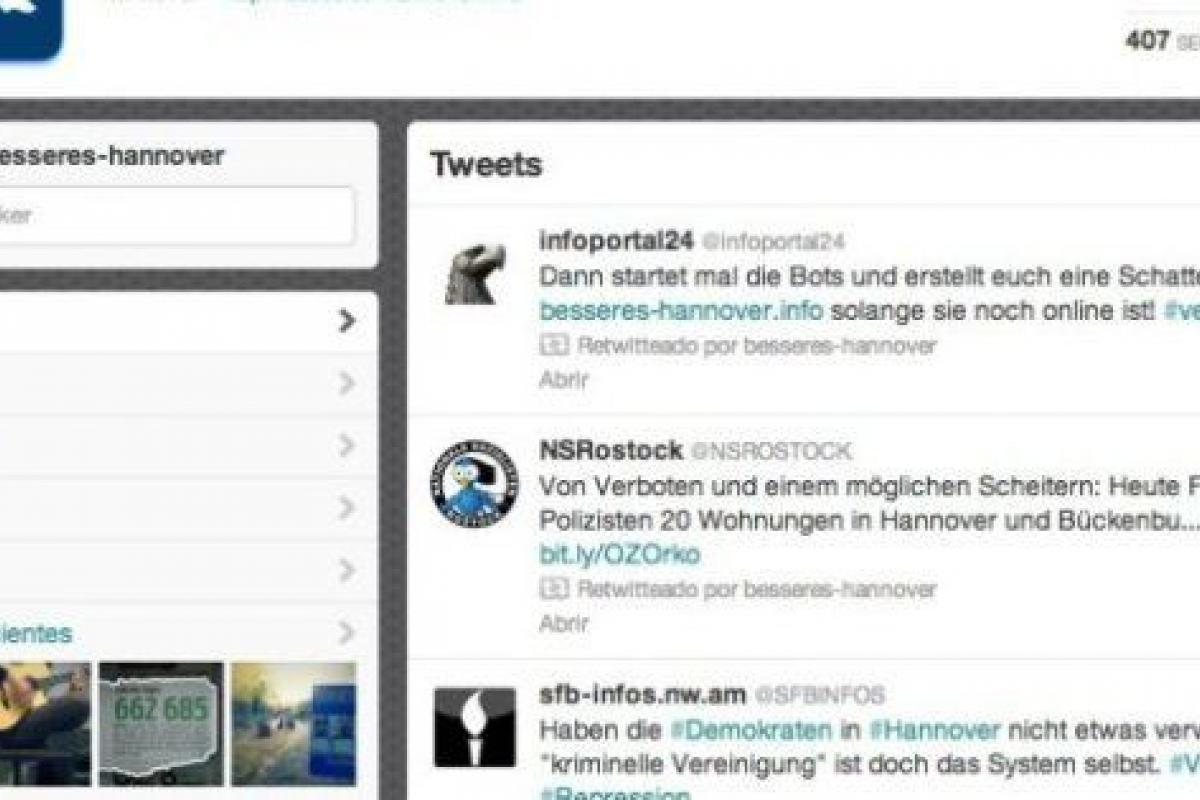
Task: Open the first sidebar chevron row
Action: [x=346, y=321]
